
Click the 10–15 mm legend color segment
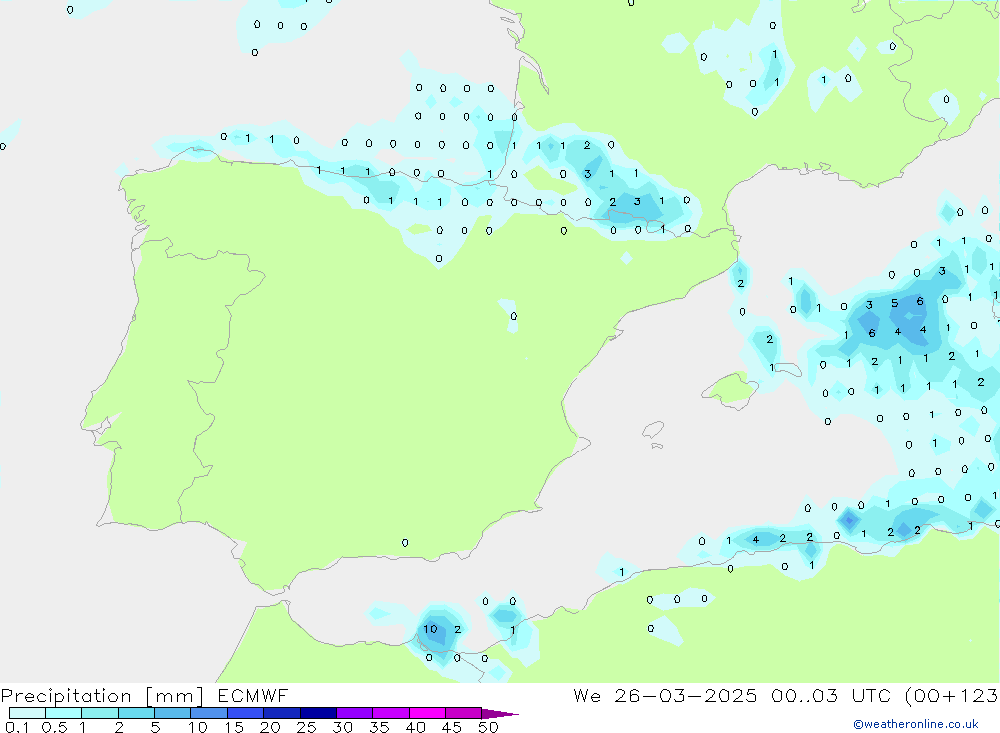coord(209,713)
